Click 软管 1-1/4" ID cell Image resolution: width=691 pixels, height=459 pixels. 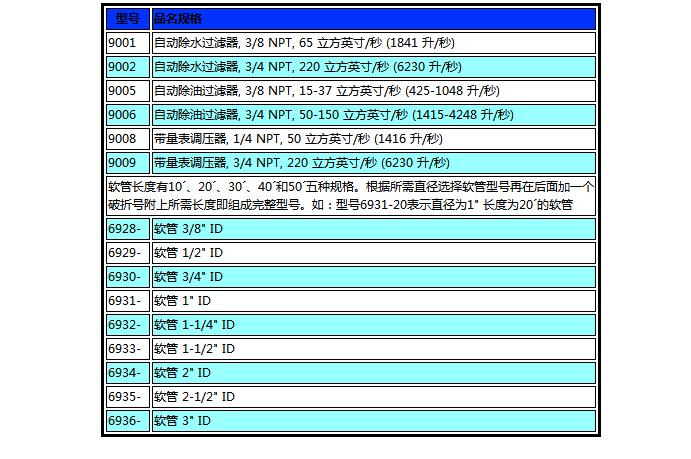click(374, 325)
